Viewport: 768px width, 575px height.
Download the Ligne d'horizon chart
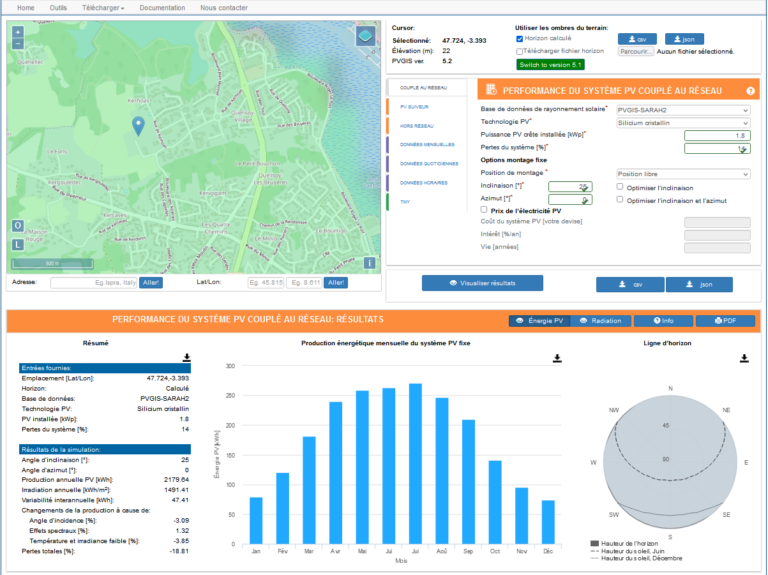(744, 357)
